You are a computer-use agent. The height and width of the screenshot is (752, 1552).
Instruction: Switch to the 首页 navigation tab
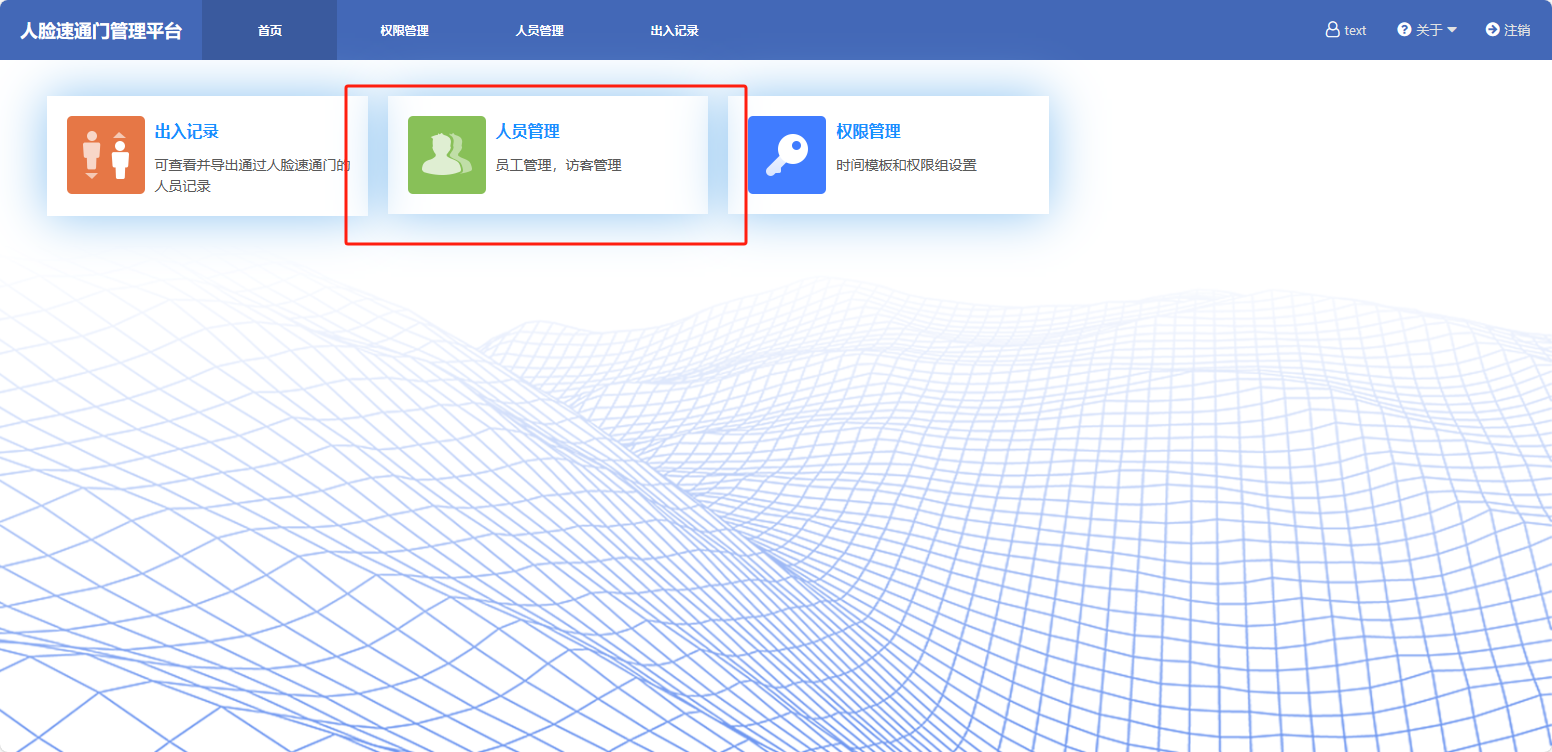(270, 30)
